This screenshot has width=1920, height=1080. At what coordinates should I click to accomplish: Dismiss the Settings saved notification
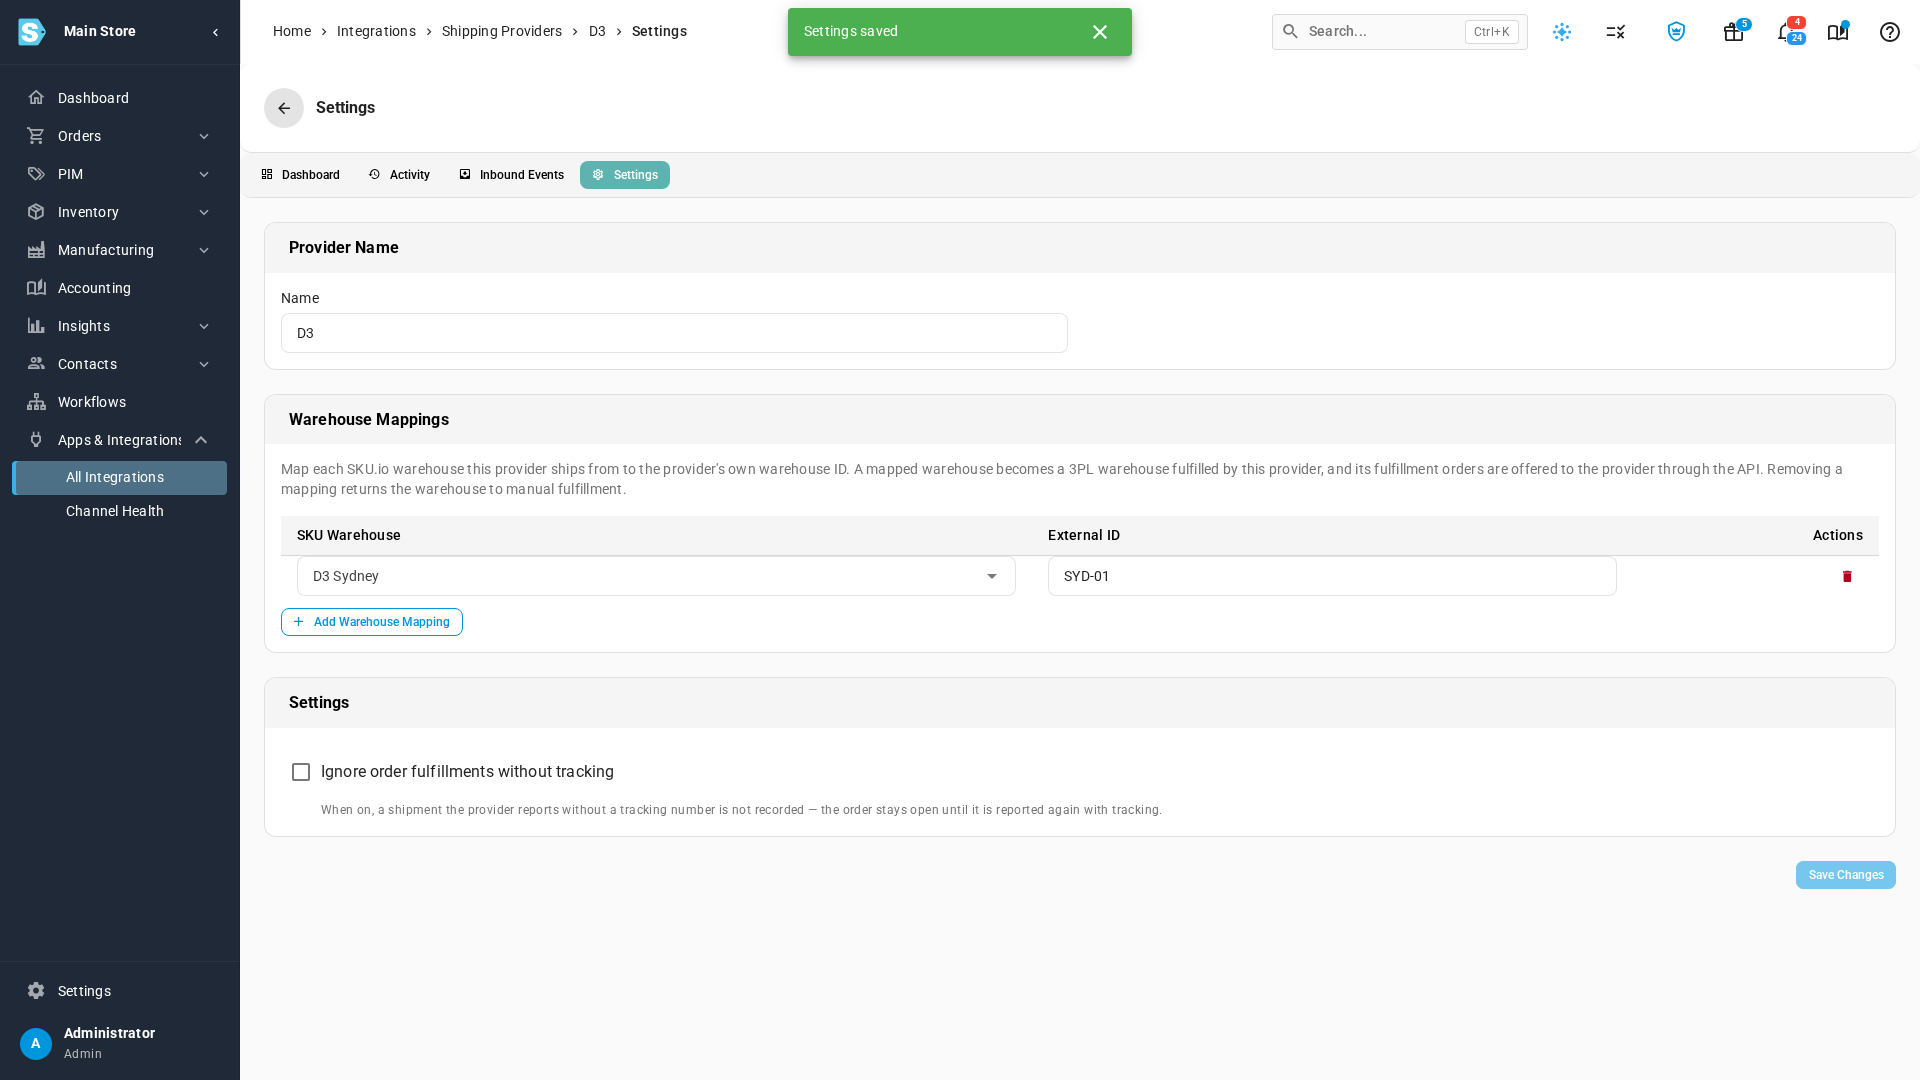pyautogui.click(x=1100, y=32)
